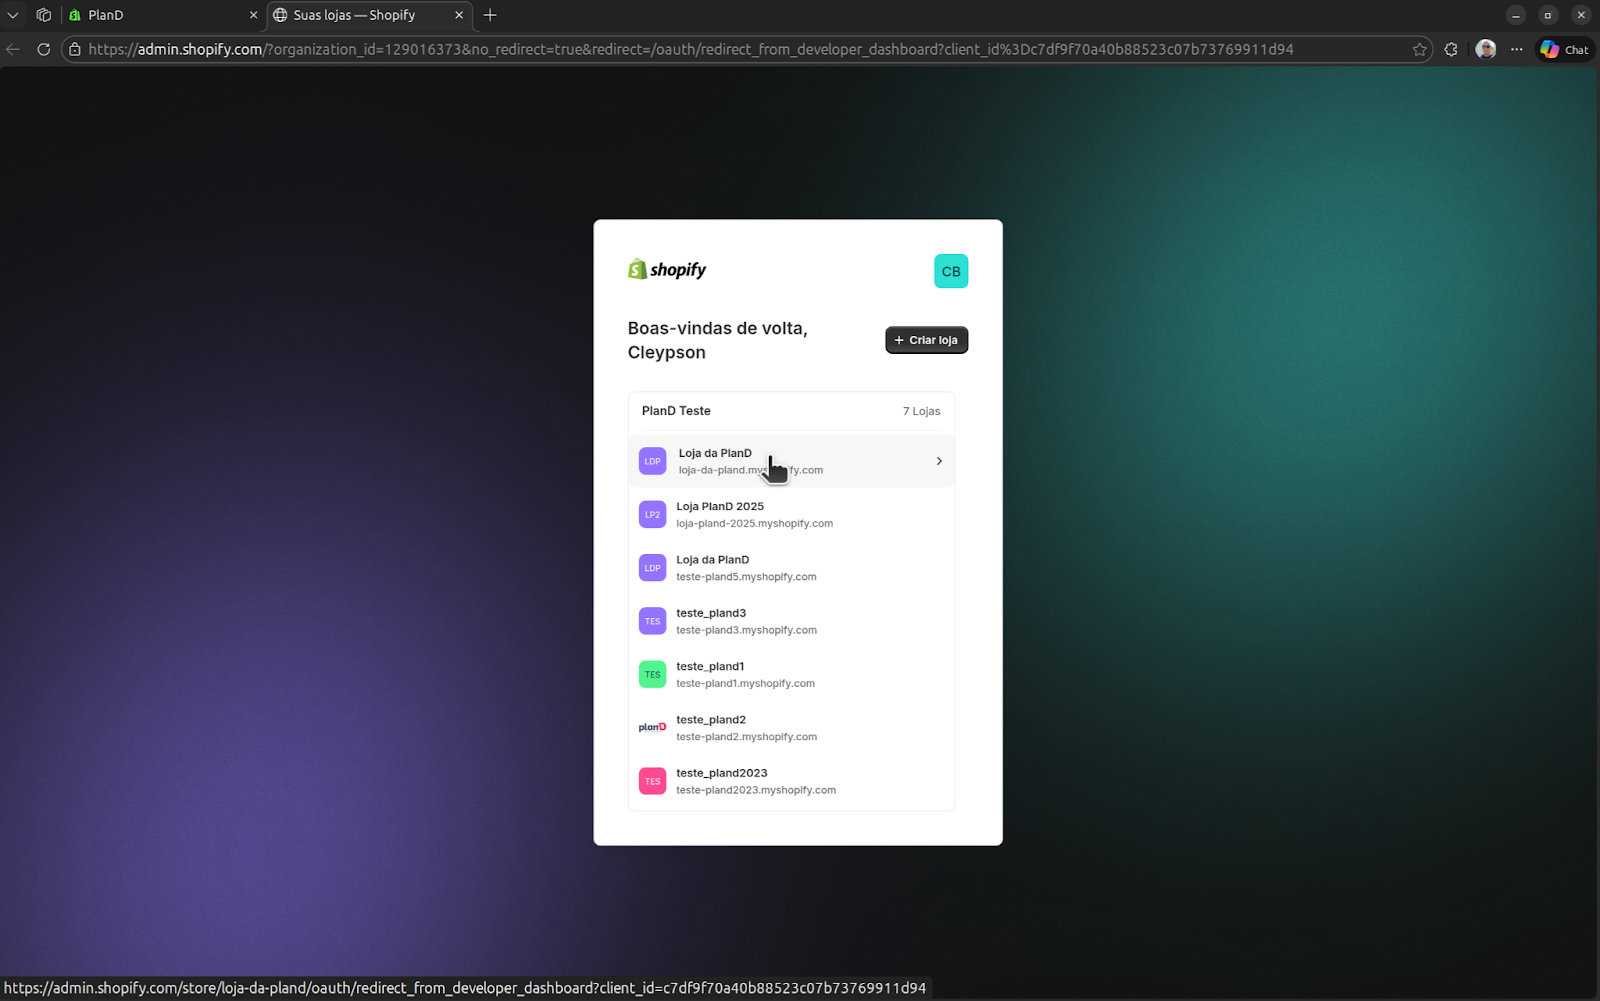Open the loja-da-pland store chevron arrow

pos(939,461)
